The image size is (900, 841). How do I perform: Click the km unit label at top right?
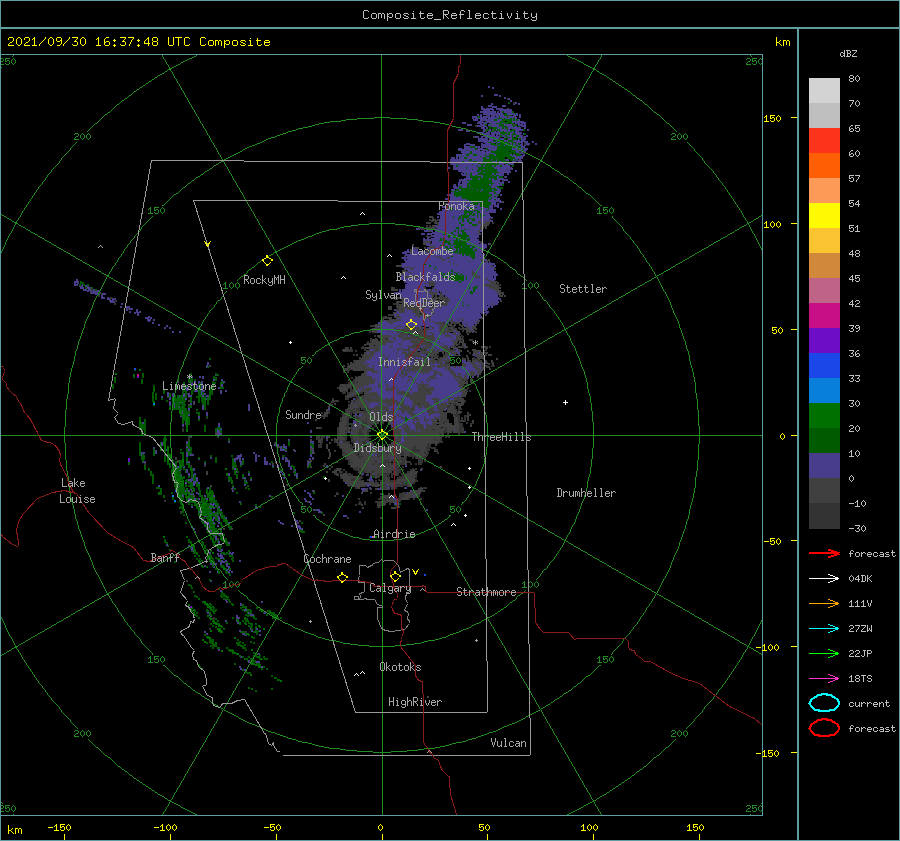pos(782,42)
